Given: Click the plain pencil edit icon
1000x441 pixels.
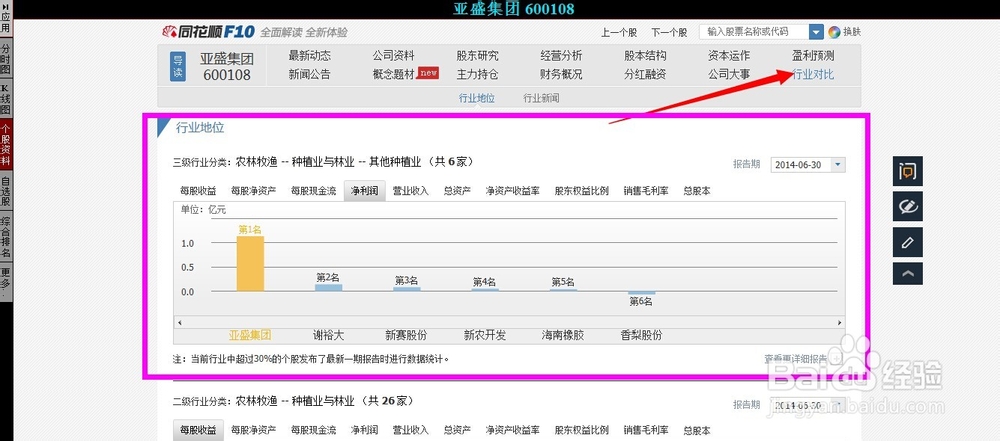Looking at the screenshot, I should pos(907,243).
